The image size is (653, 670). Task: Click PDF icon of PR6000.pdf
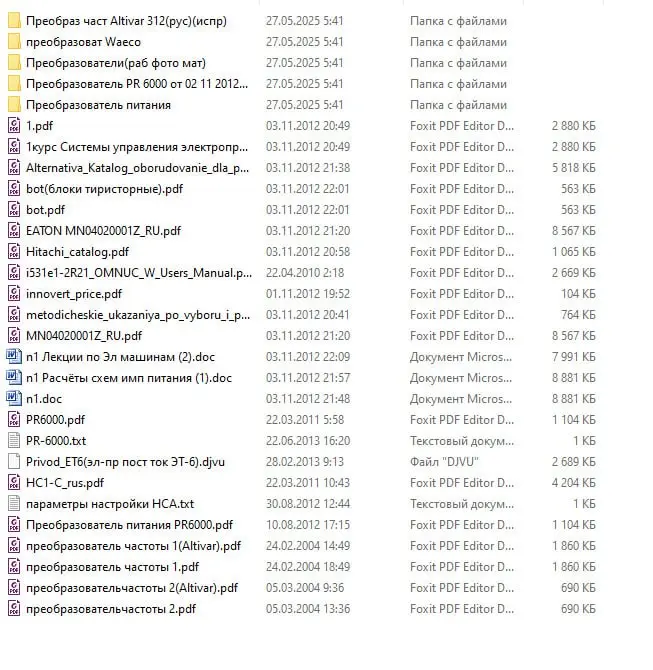14,419
